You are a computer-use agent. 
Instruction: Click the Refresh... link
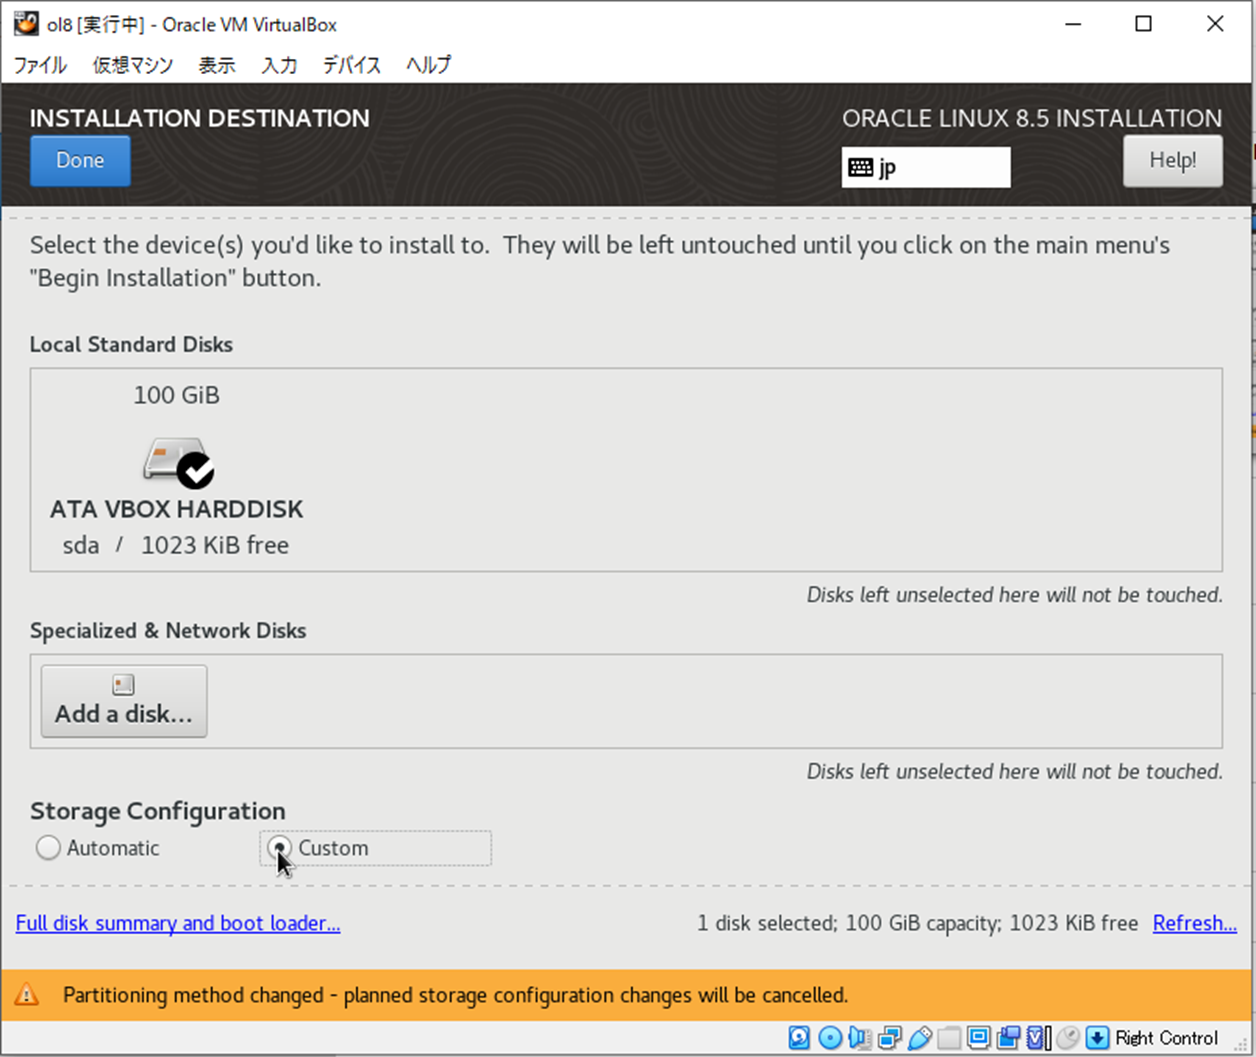click(1195, 923)
